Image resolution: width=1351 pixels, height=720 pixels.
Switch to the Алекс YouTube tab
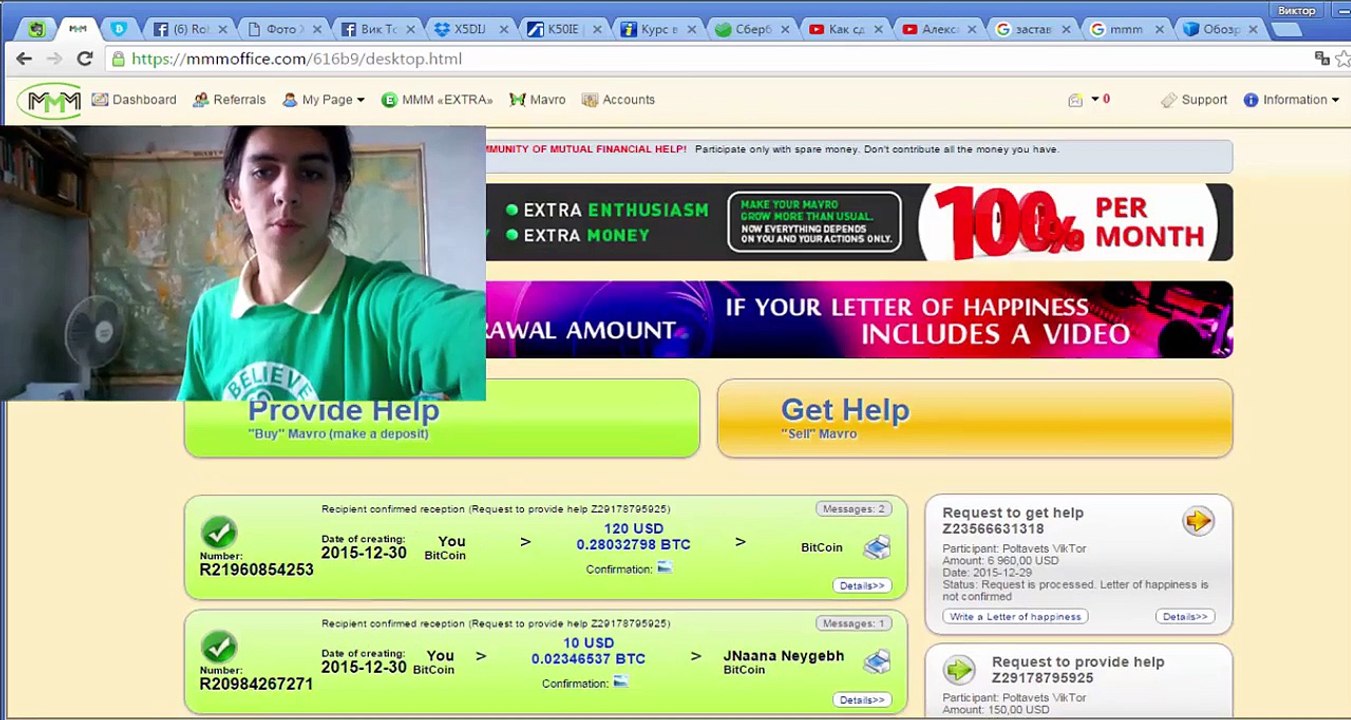click(x=939, y=29)
